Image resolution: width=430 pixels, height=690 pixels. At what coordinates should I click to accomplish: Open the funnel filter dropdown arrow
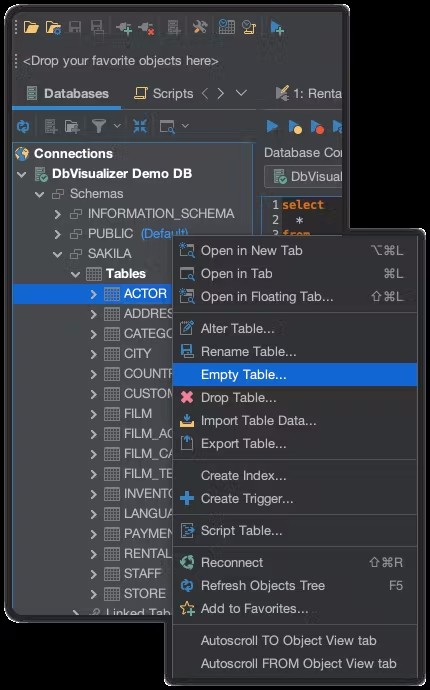pyautogui.click(x=117, y=126)
